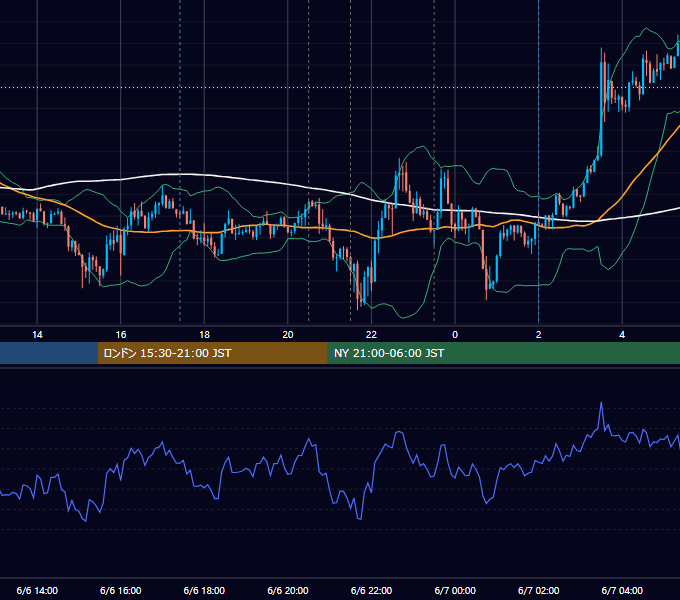Click the '6/7 04:00' date label

(x=622, y=590)
